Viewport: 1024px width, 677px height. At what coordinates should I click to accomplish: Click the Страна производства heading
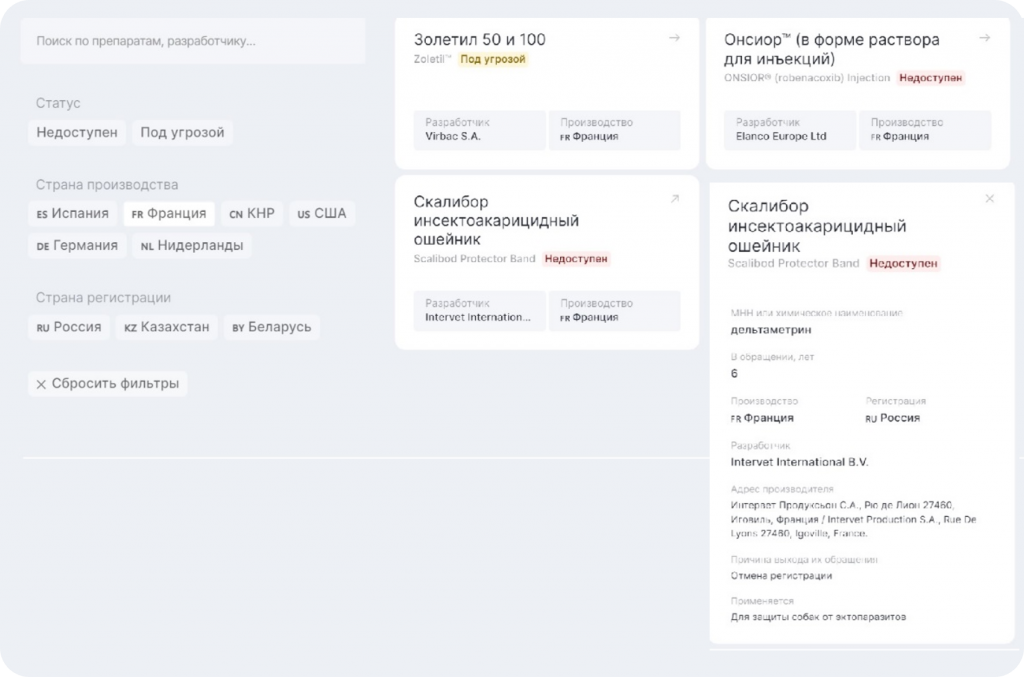click(107, 185)
